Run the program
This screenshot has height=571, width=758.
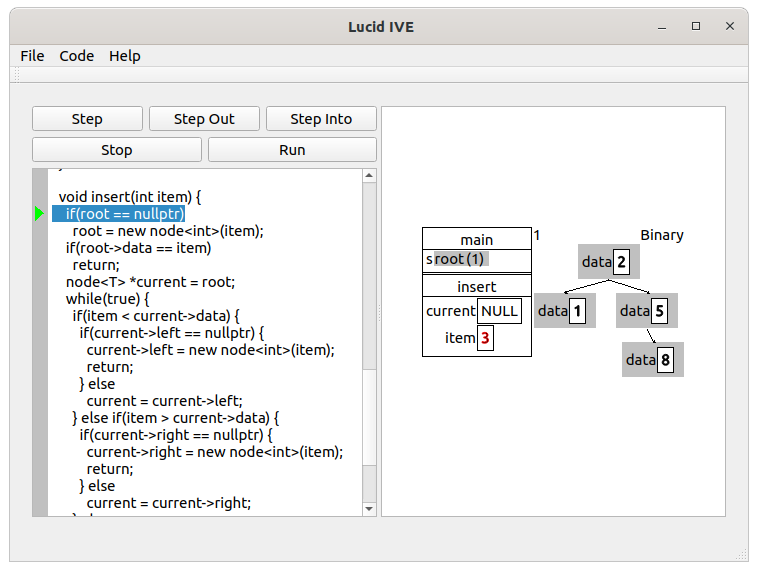pos(292,150)
